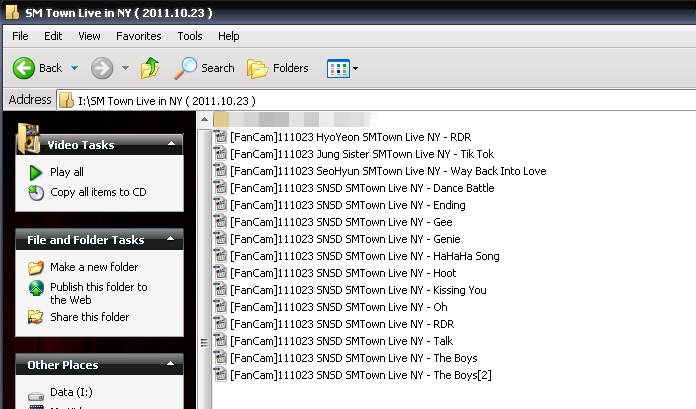Click video icon of Jung Sister Tik Tok
Viewport: 696px width, 409px height.
(x=220, y=154)
